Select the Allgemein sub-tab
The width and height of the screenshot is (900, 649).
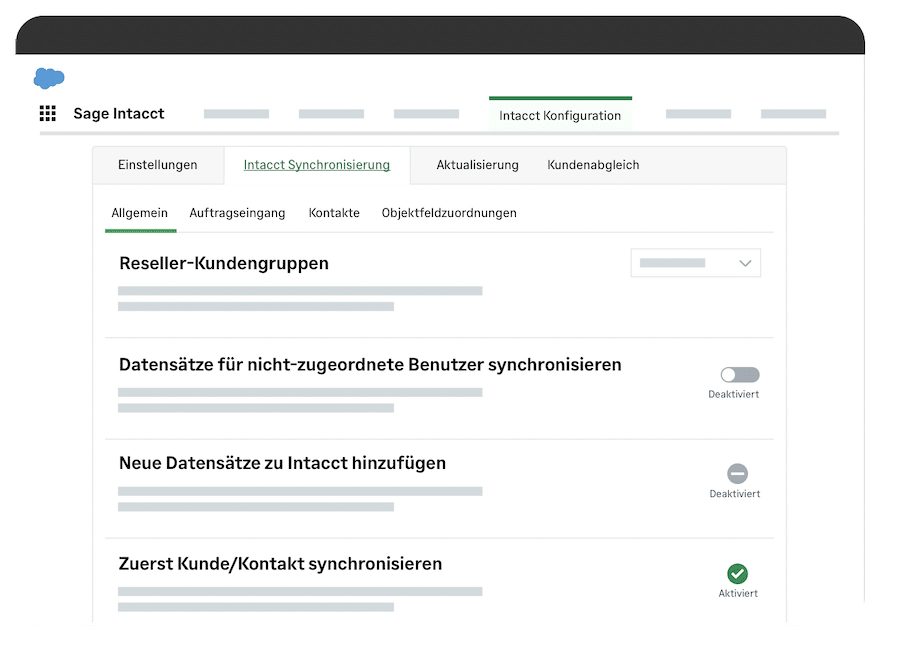tap(140, 213)
